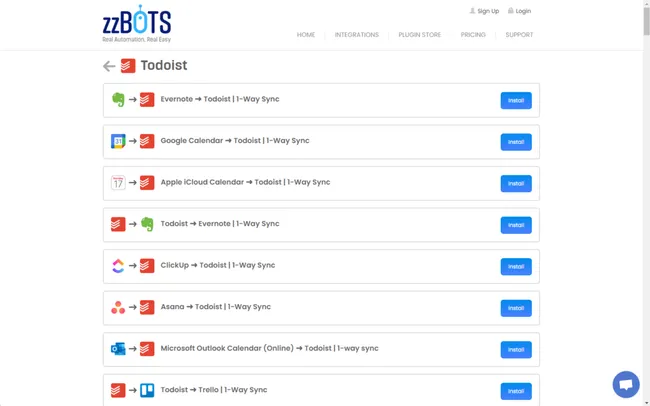The image size is (650, 406).
Task: Go back using the left arrow icon
Action: (x=109, y=66)
